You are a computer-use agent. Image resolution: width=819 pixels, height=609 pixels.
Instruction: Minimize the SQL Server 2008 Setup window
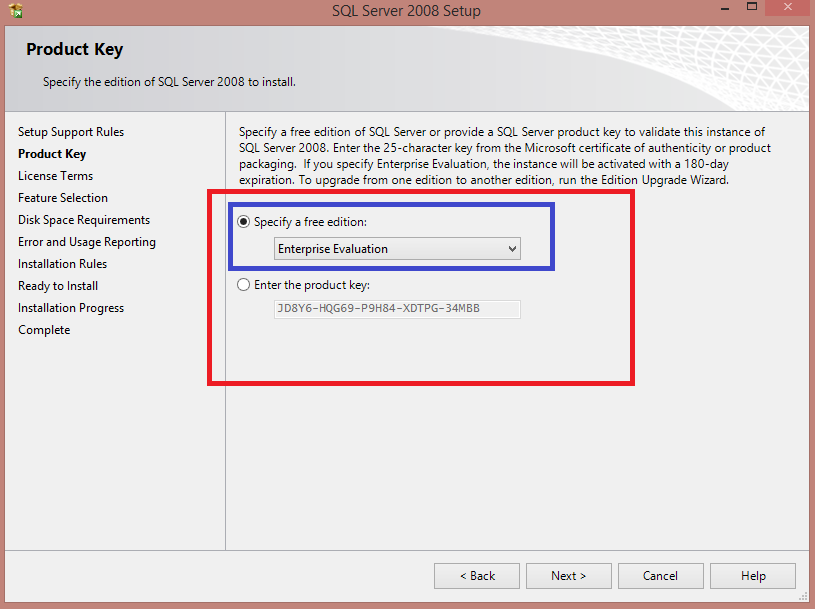(x=725, y=8)
